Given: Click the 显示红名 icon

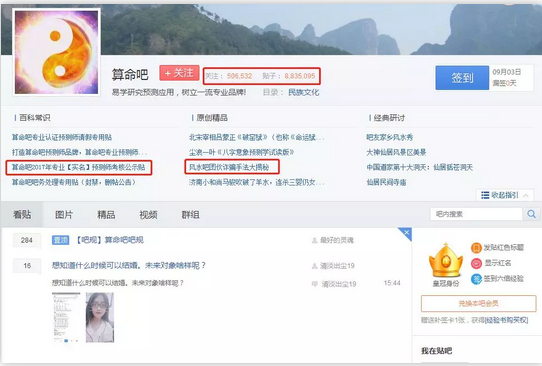Looking at the screenshot, I should [x=476, y=263].
